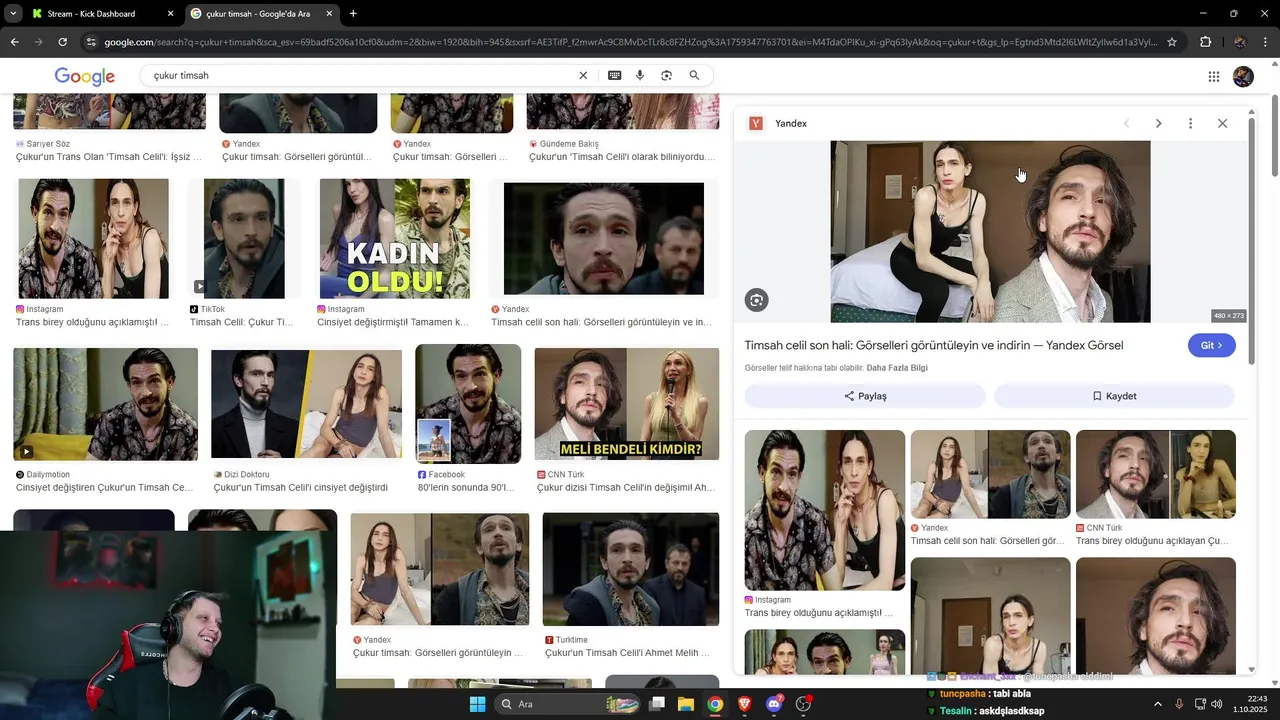Show next image in preview panel
The image size is (1280, 720).
(1158, 124)
